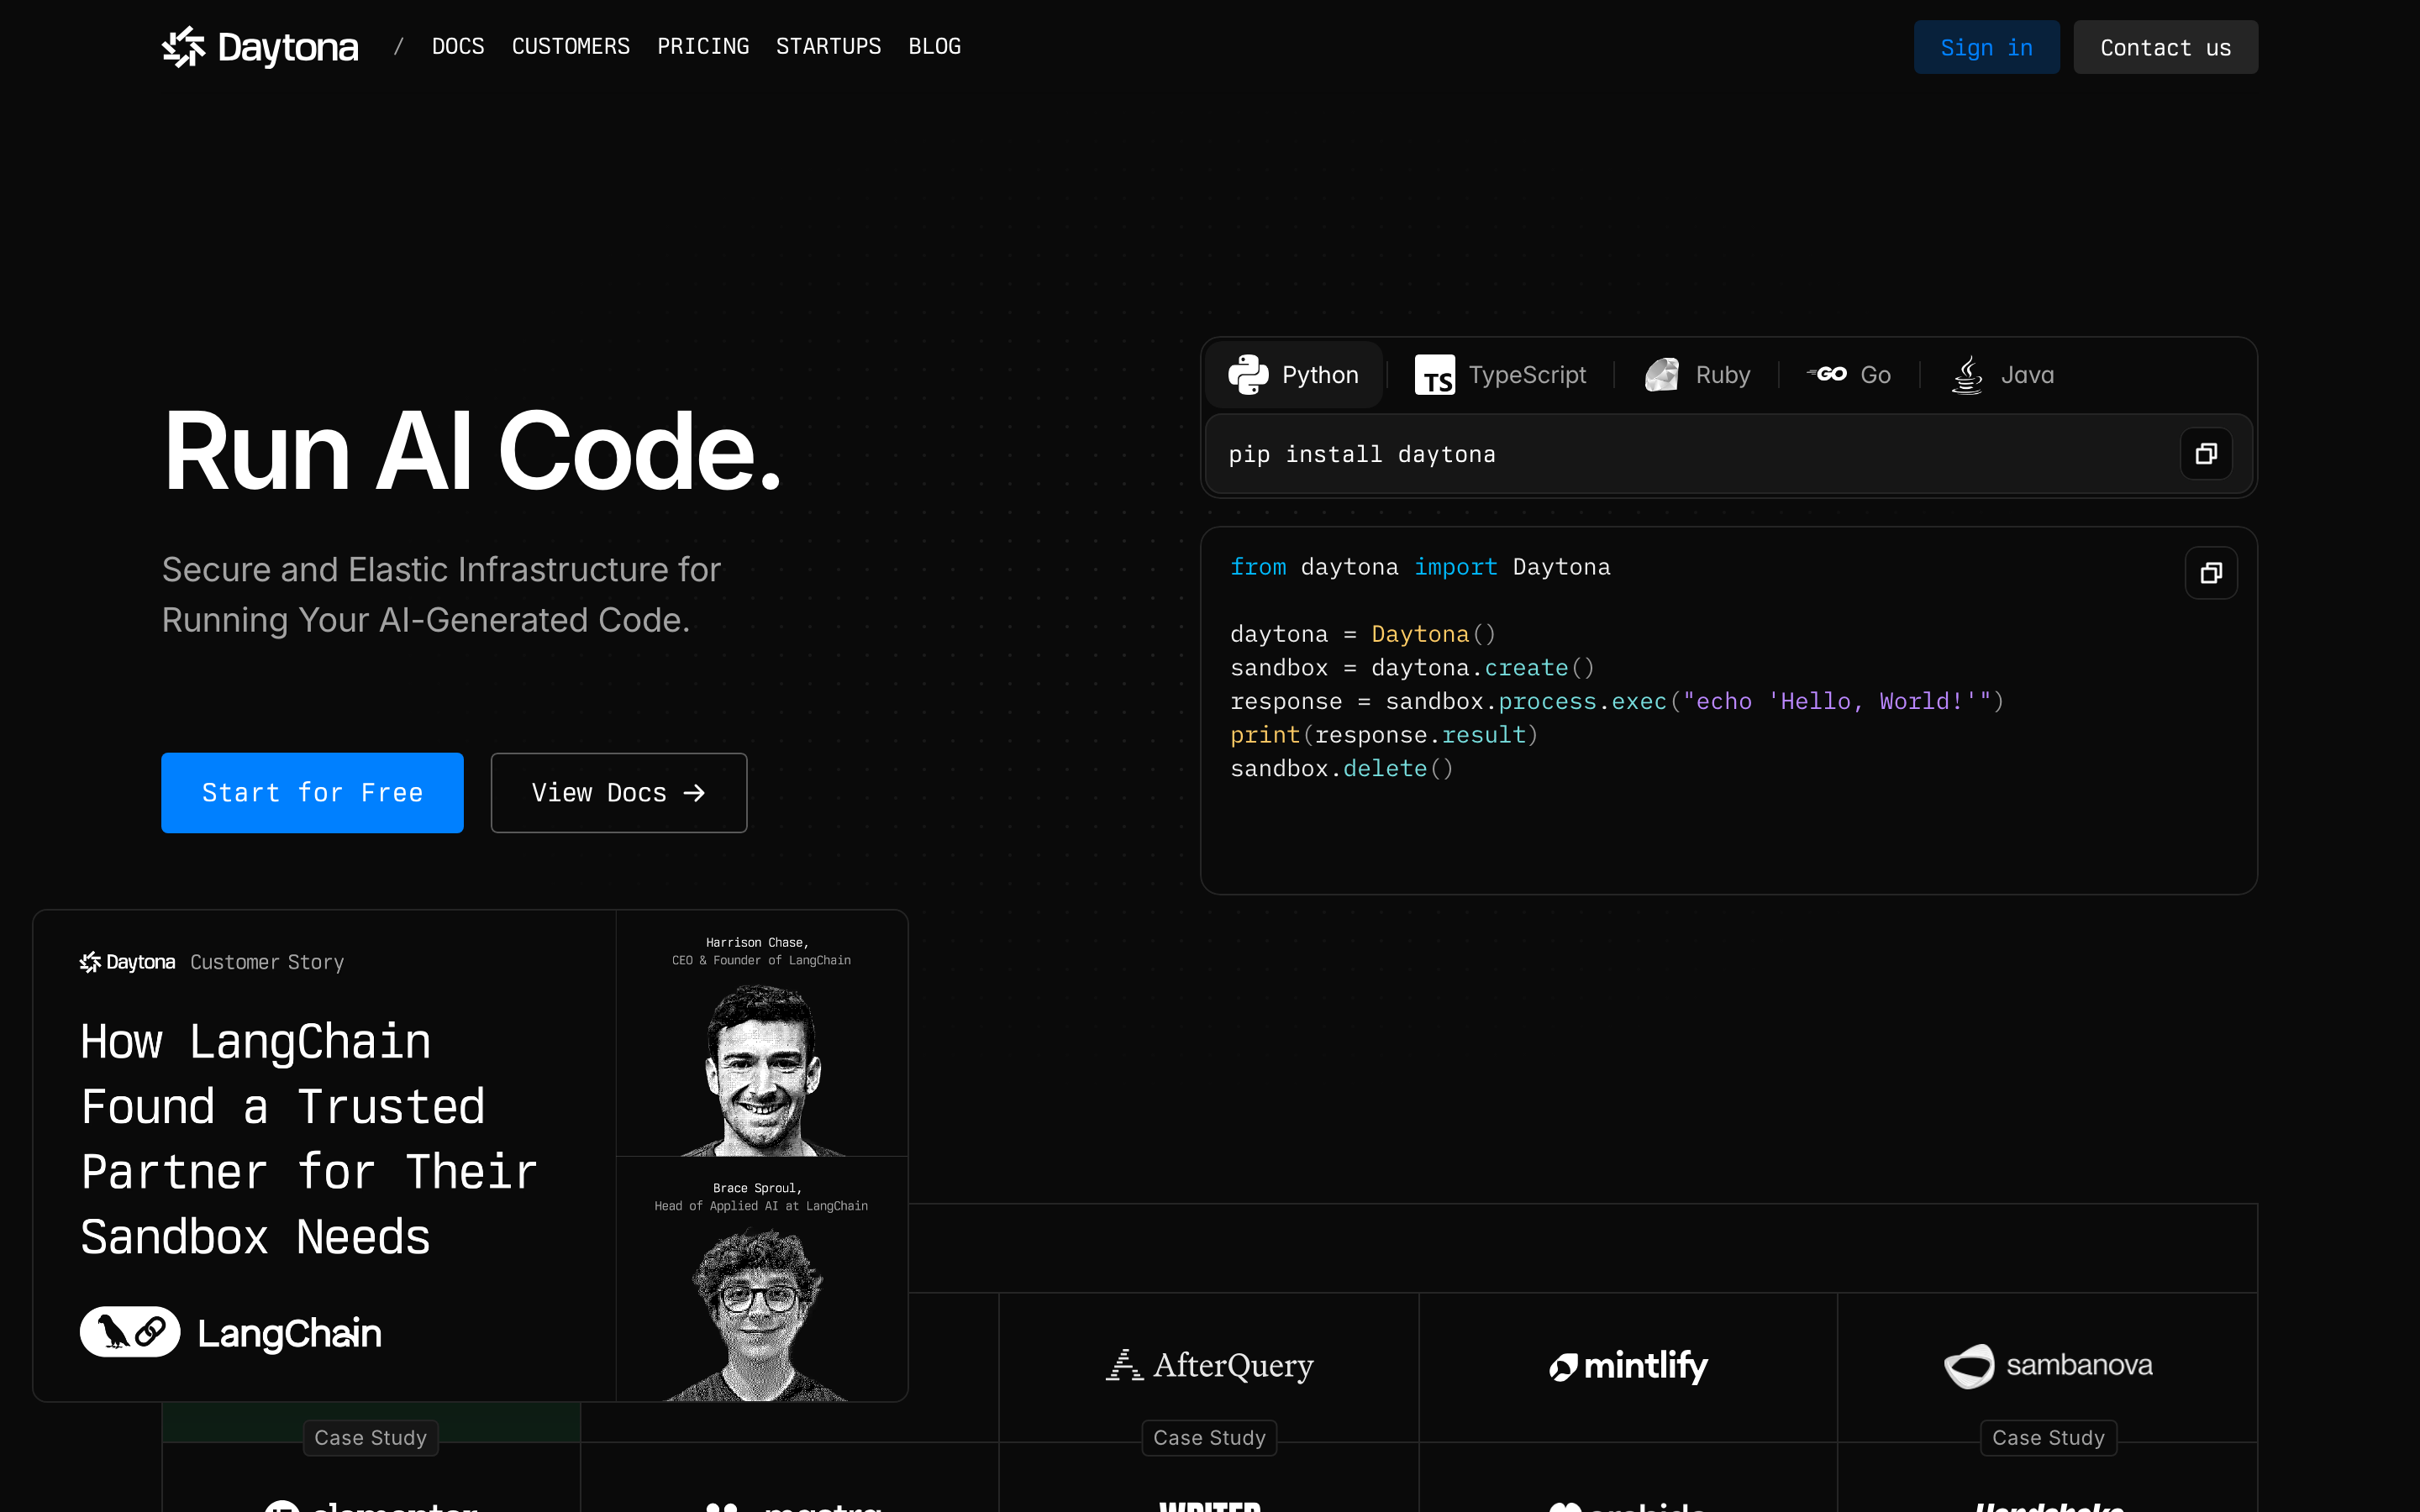The width and height of the screenshot is (2420, 1512).
Task: Click the sambanova swirl icon
Action: tap(1969, 1366)
